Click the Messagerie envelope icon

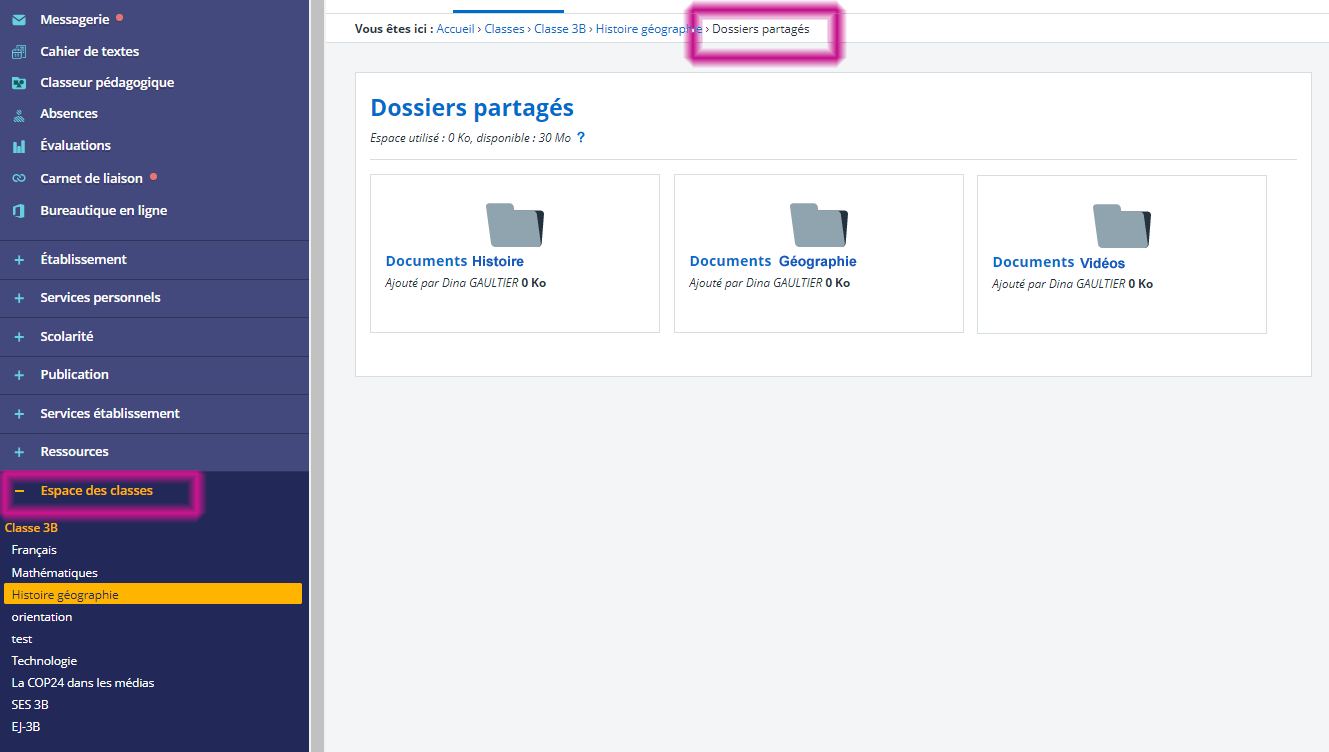[x=18, y=20]
